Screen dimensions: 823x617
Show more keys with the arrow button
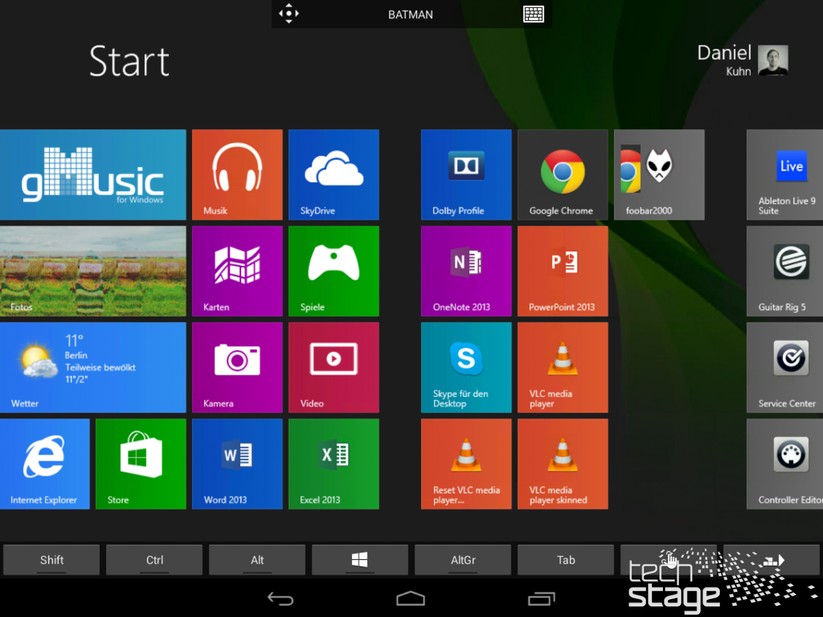pos(772,560)
